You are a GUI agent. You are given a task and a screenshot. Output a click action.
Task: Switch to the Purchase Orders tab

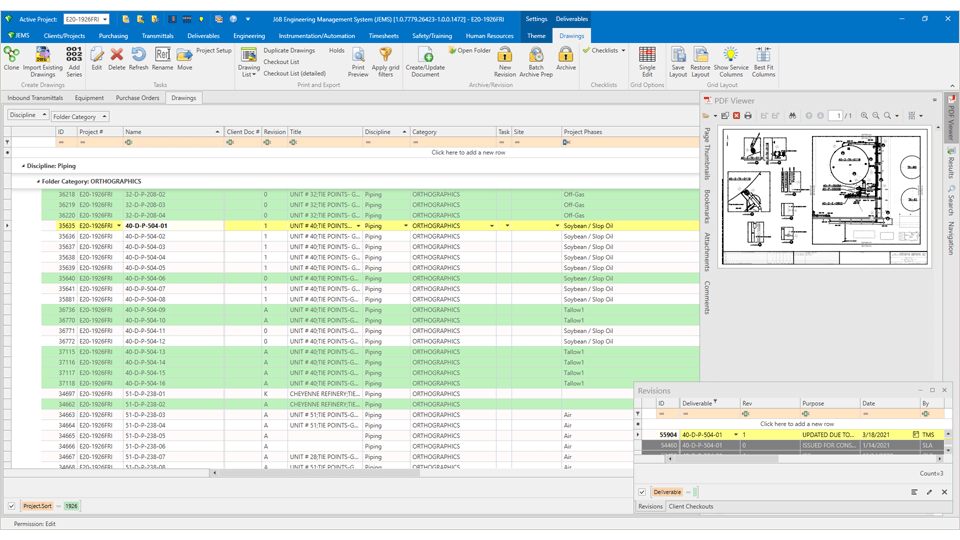tap(137, 98)
